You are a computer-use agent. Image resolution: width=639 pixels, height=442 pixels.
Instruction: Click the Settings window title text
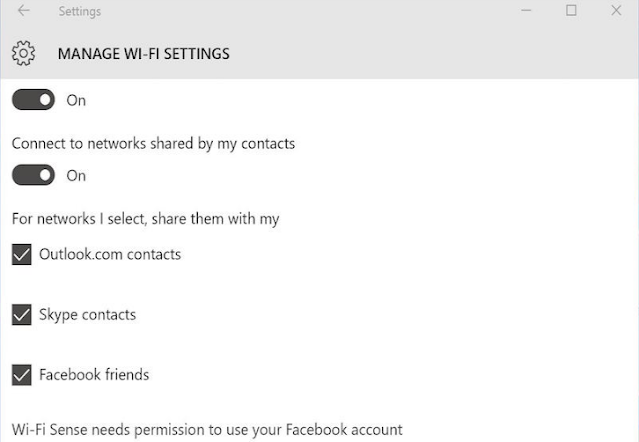click(x=80, y=12)
